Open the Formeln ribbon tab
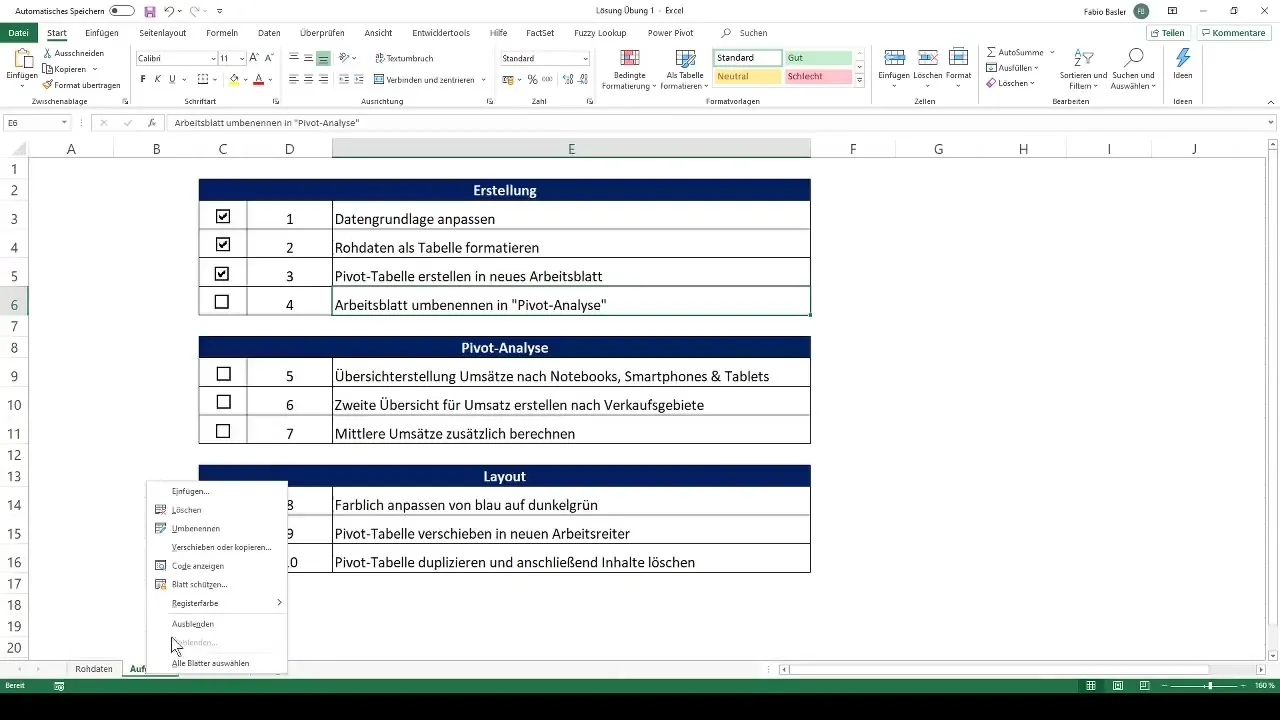The image size is (1280, 720). coord(222,33)
